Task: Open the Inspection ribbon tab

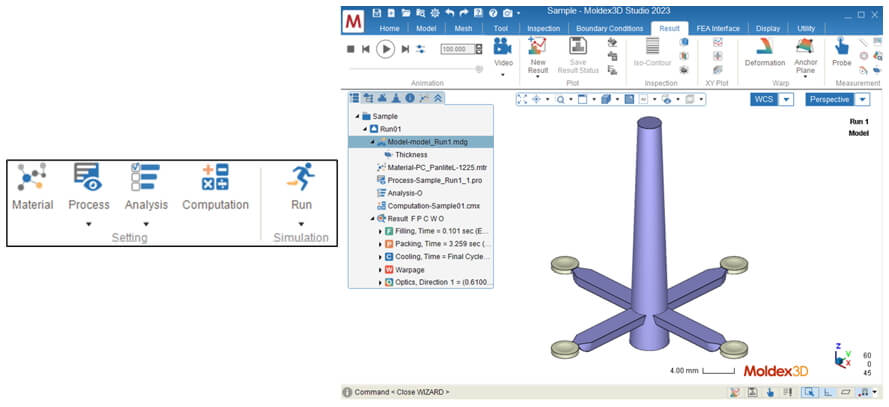Action: (543, 28)
